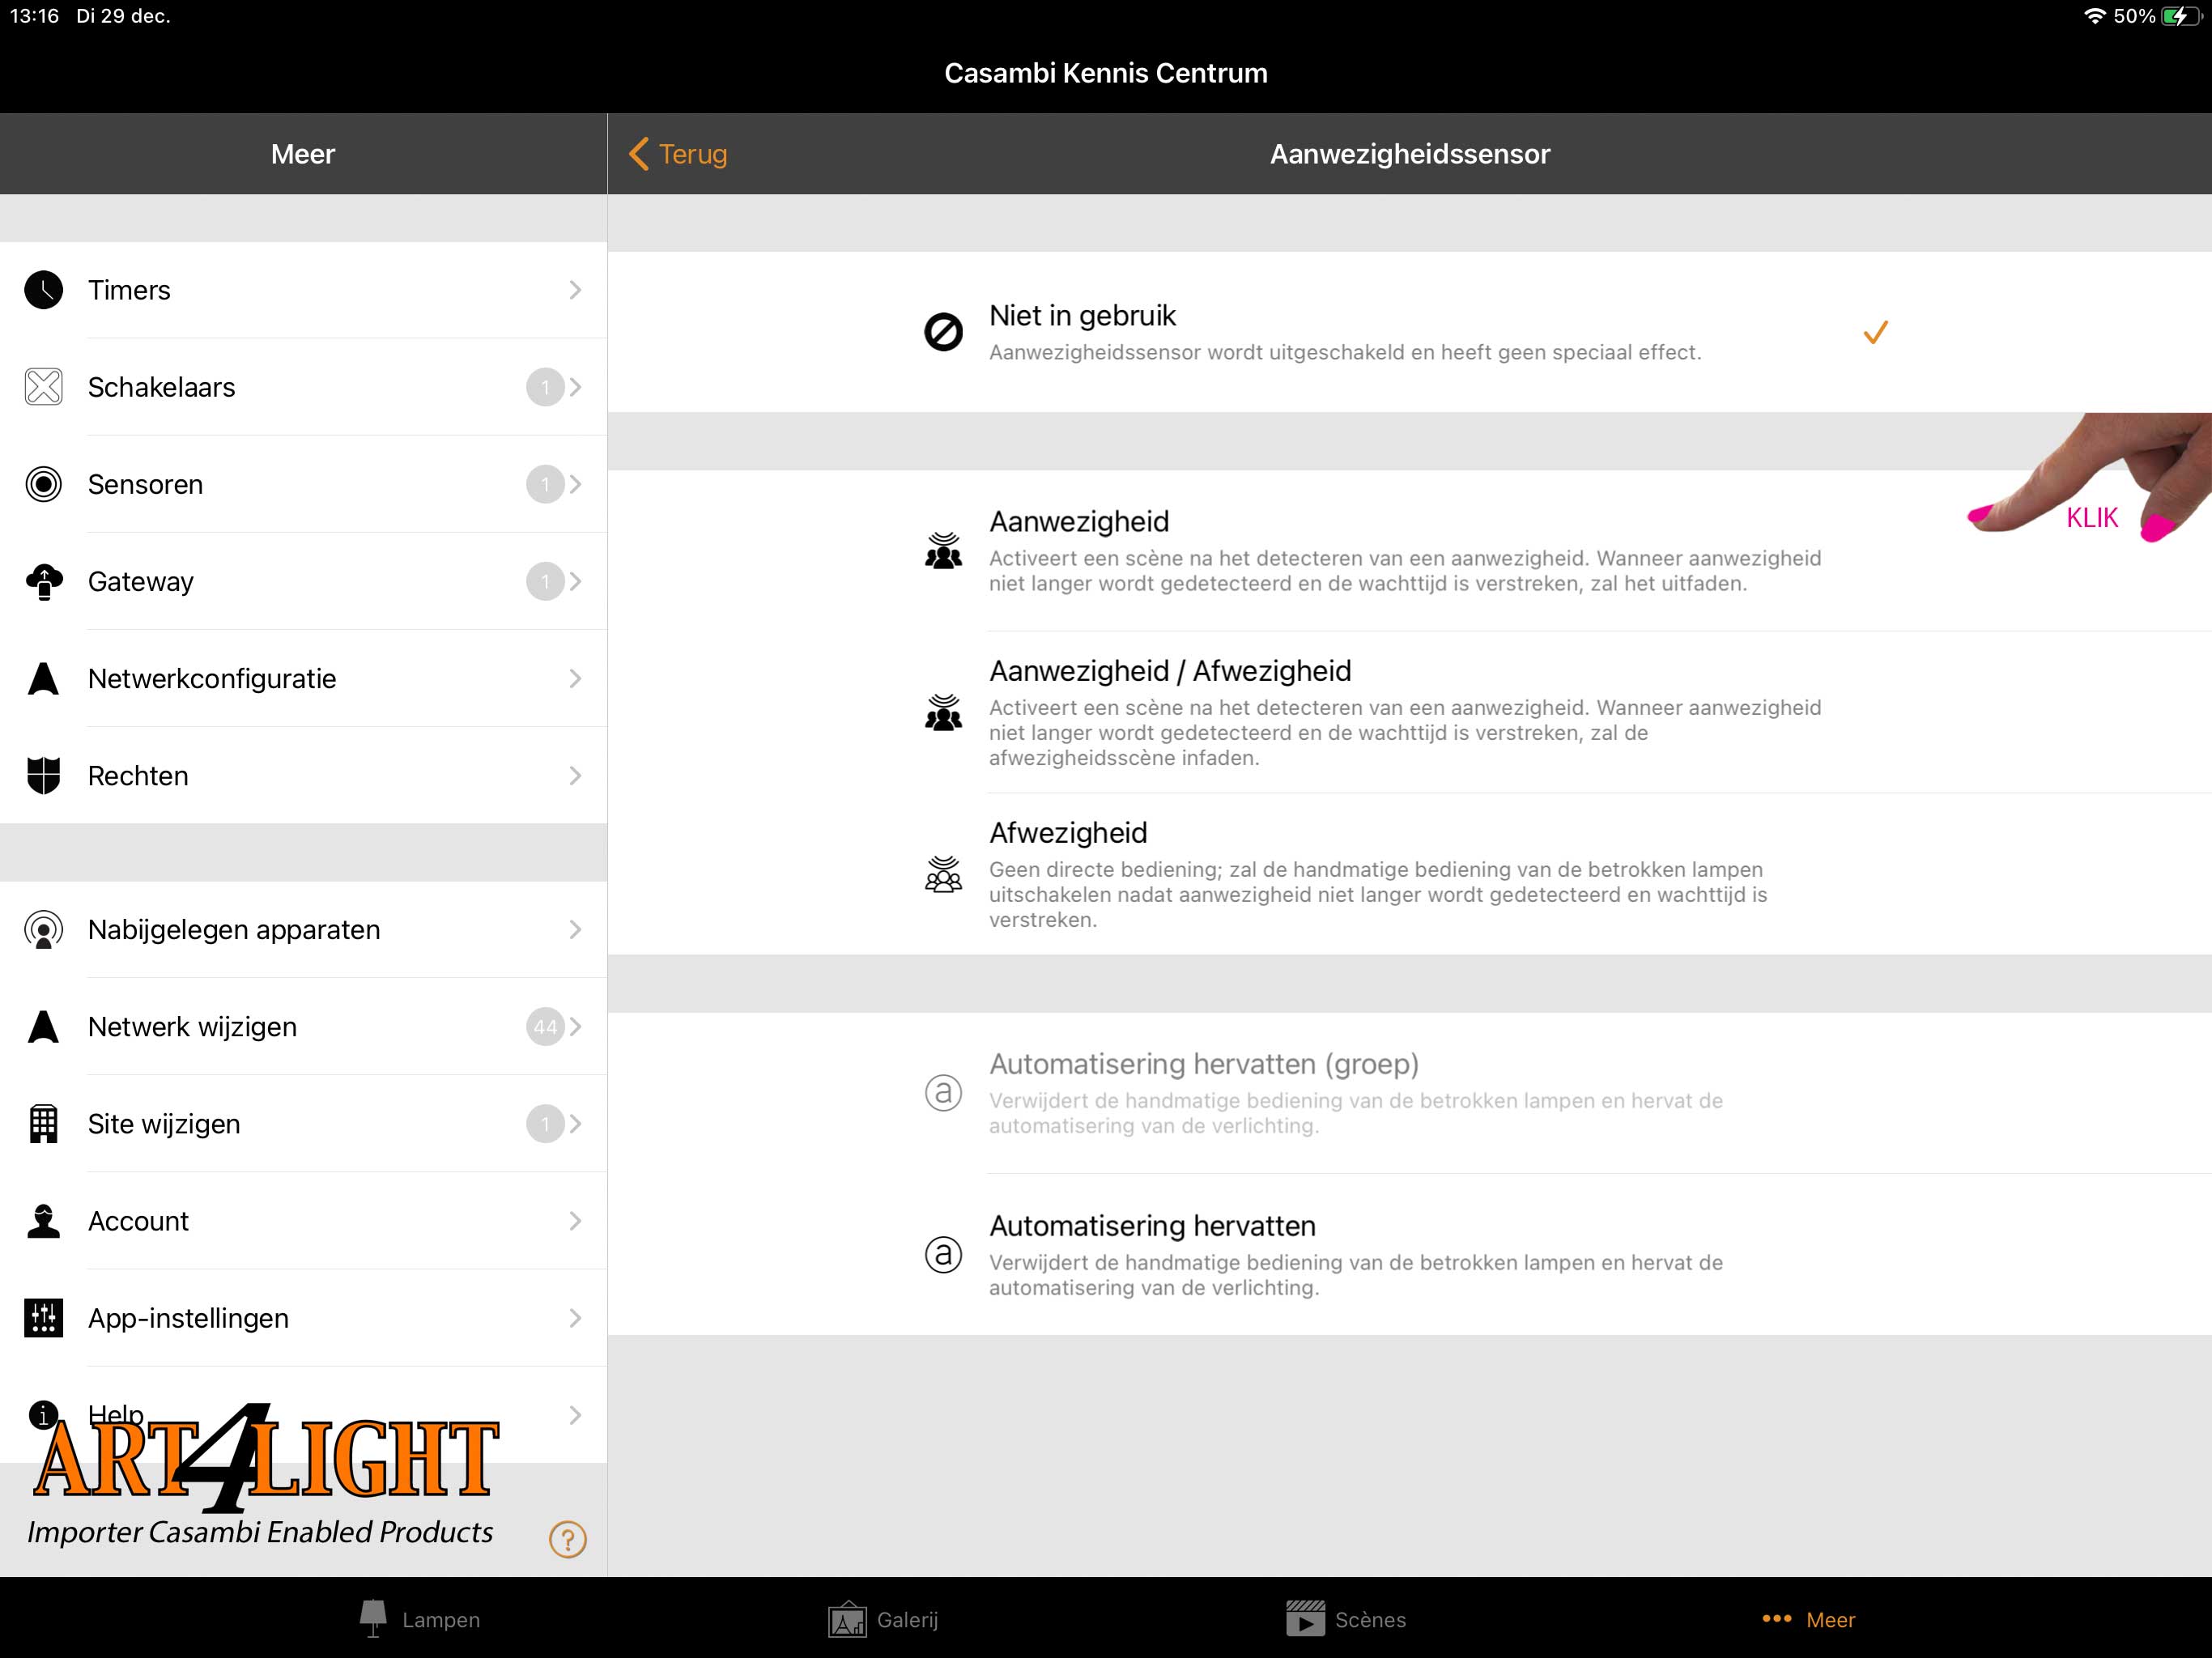Select the Afwezigheid absence sensor icon
This screenshot has width=2212, height=1658.
pyautogui.click(x=942, y=873)
